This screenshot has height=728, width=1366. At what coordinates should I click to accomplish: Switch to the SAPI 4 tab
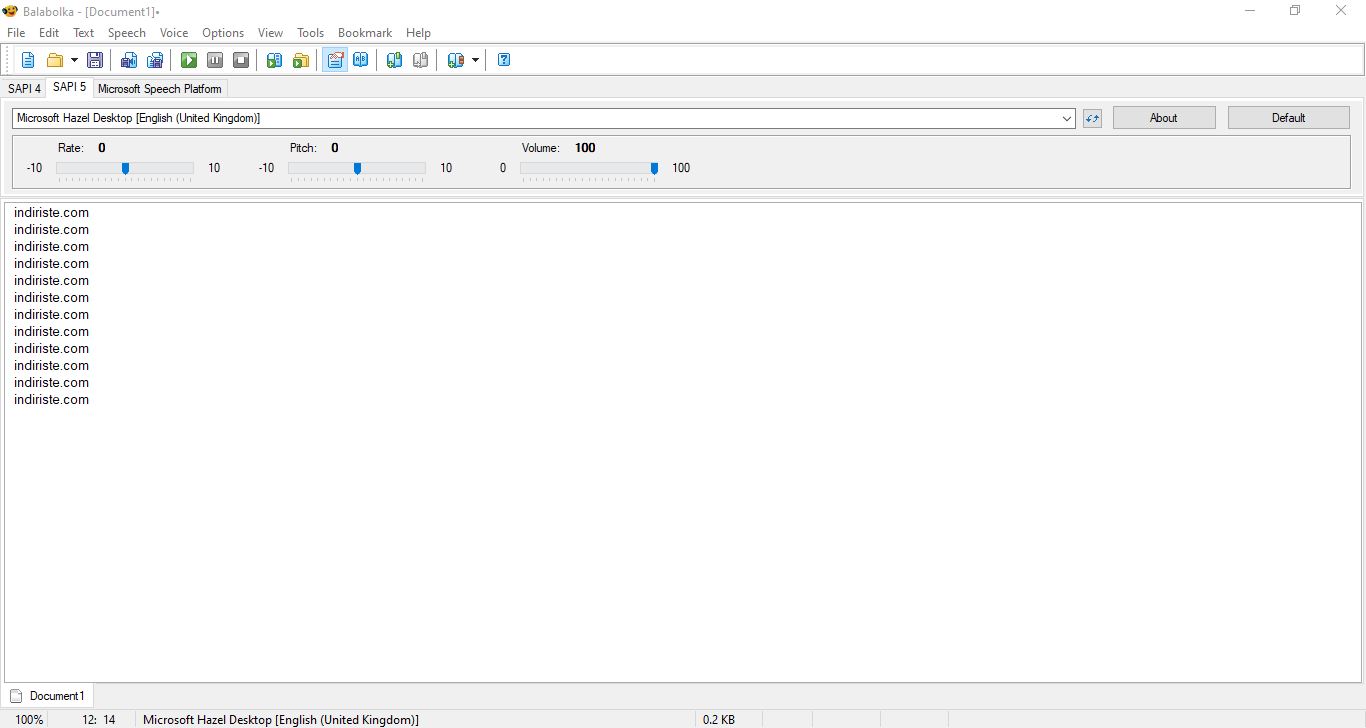click(24, 89)
